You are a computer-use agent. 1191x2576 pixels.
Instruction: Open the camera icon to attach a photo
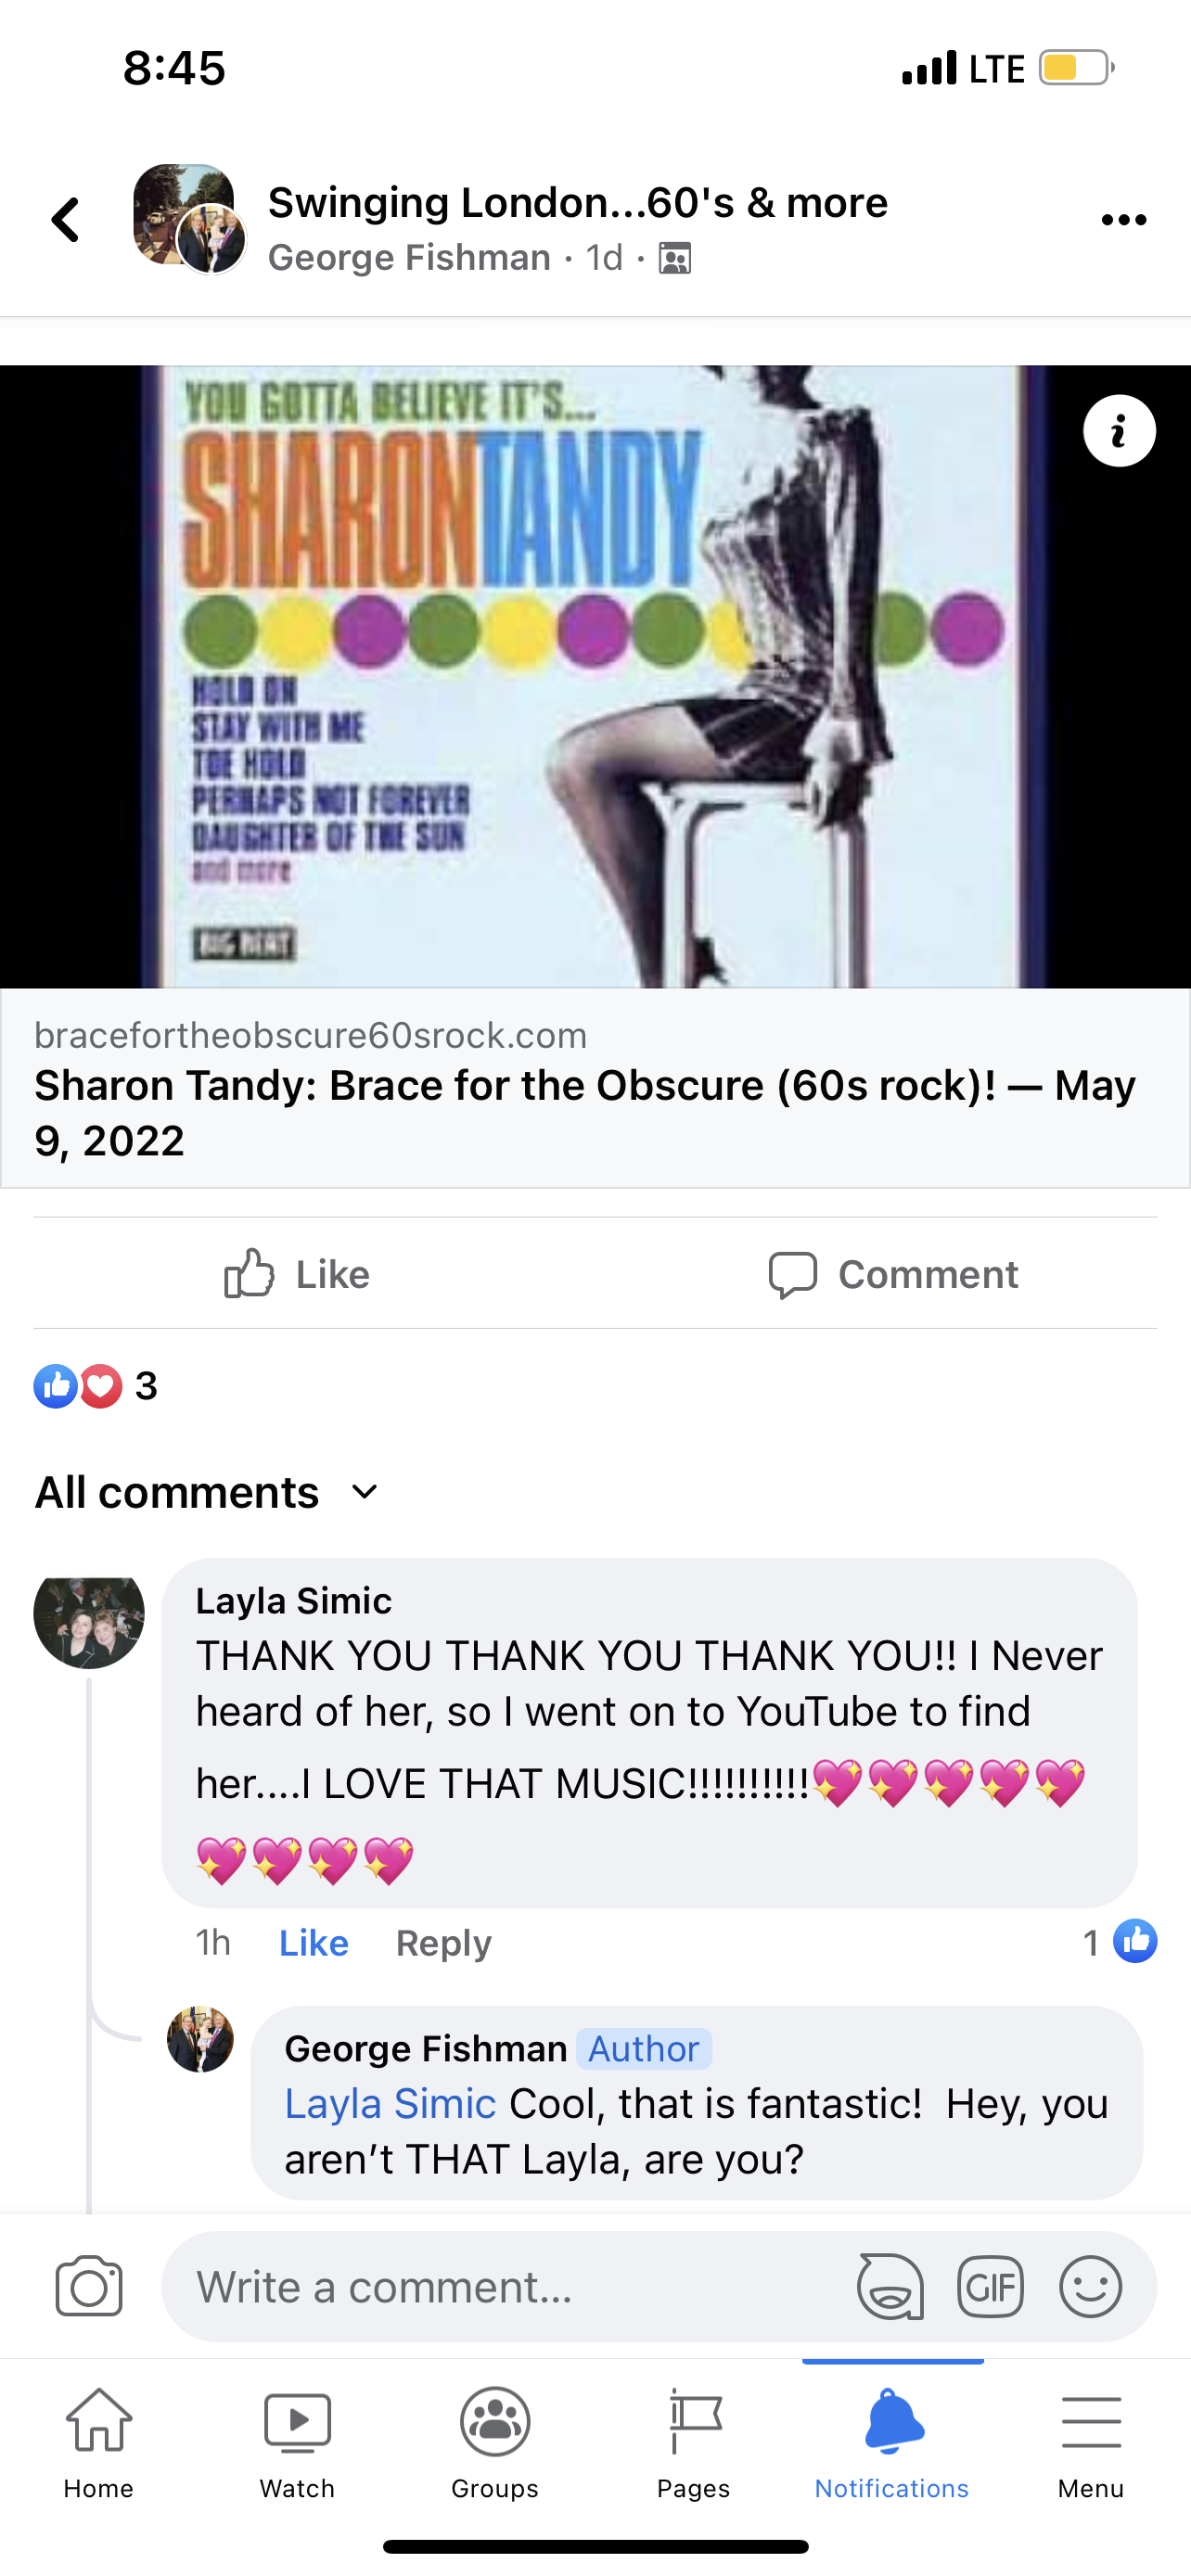(x=89, y=2286)
